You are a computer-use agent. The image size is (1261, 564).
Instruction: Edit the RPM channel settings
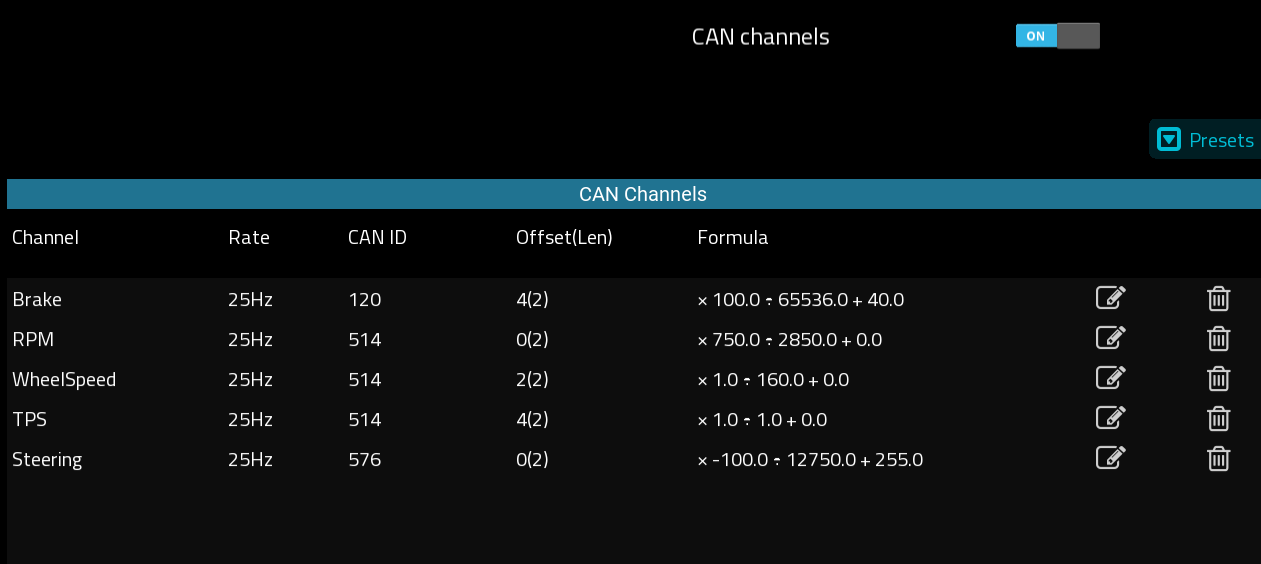coord(1111,338)
